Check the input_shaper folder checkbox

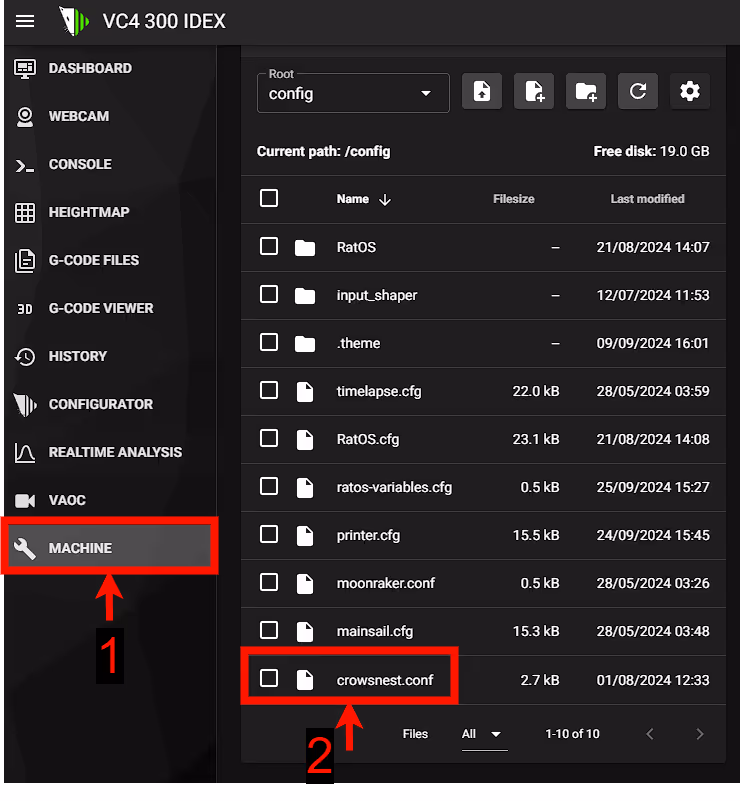point(269,294)
